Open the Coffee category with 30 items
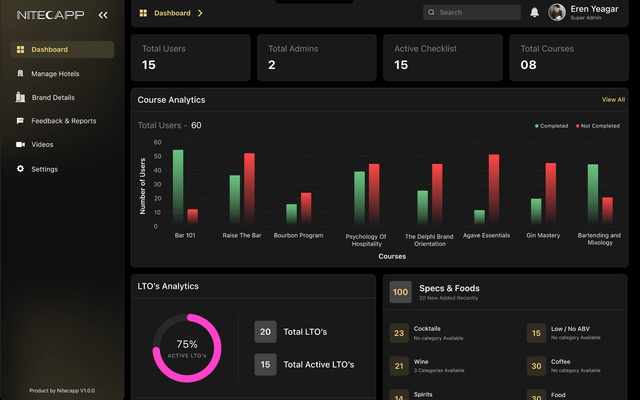Viewport: 640px width, 400px height. tap(564, 366)
